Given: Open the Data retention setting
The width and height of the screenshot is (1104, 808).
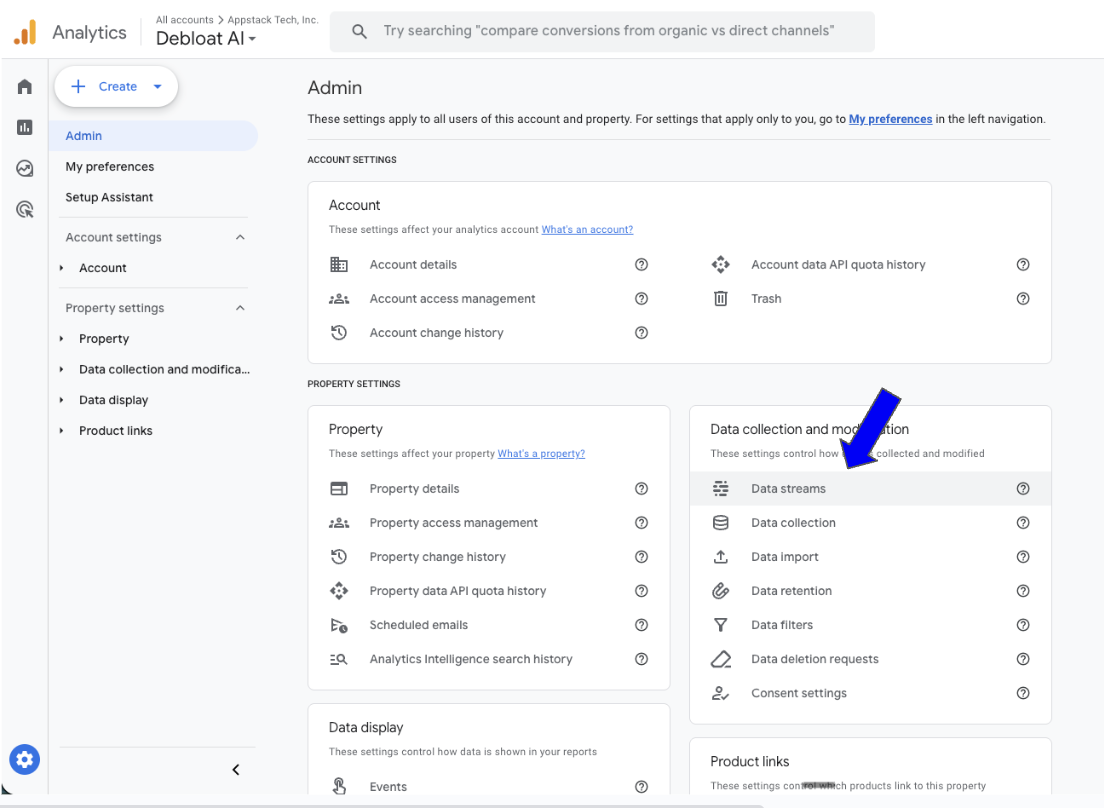Looking at the screenshot, I should click(x=791, y=591).
